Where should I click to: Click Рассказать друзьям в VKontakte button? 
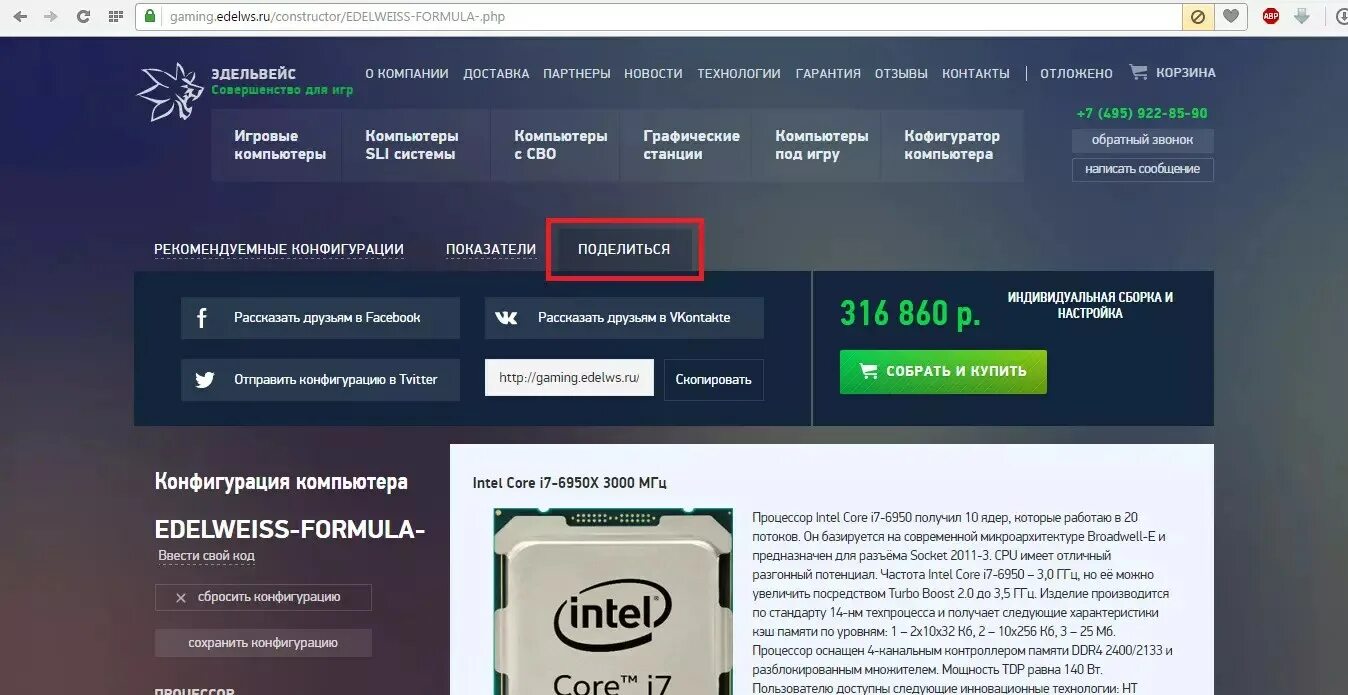tap(624, 318)
